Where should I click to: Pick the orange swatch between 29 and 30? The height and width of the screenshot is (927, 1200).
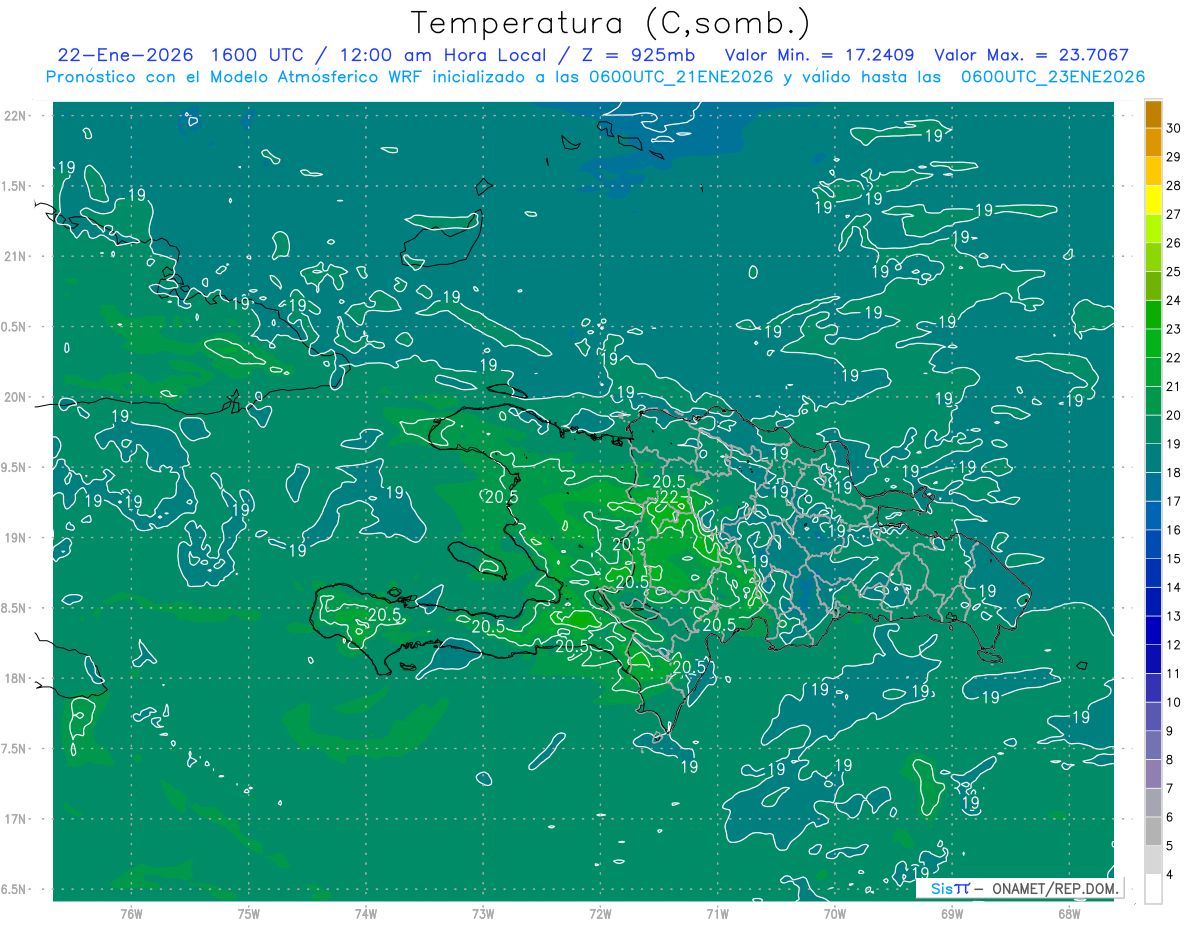point(1153,142)
